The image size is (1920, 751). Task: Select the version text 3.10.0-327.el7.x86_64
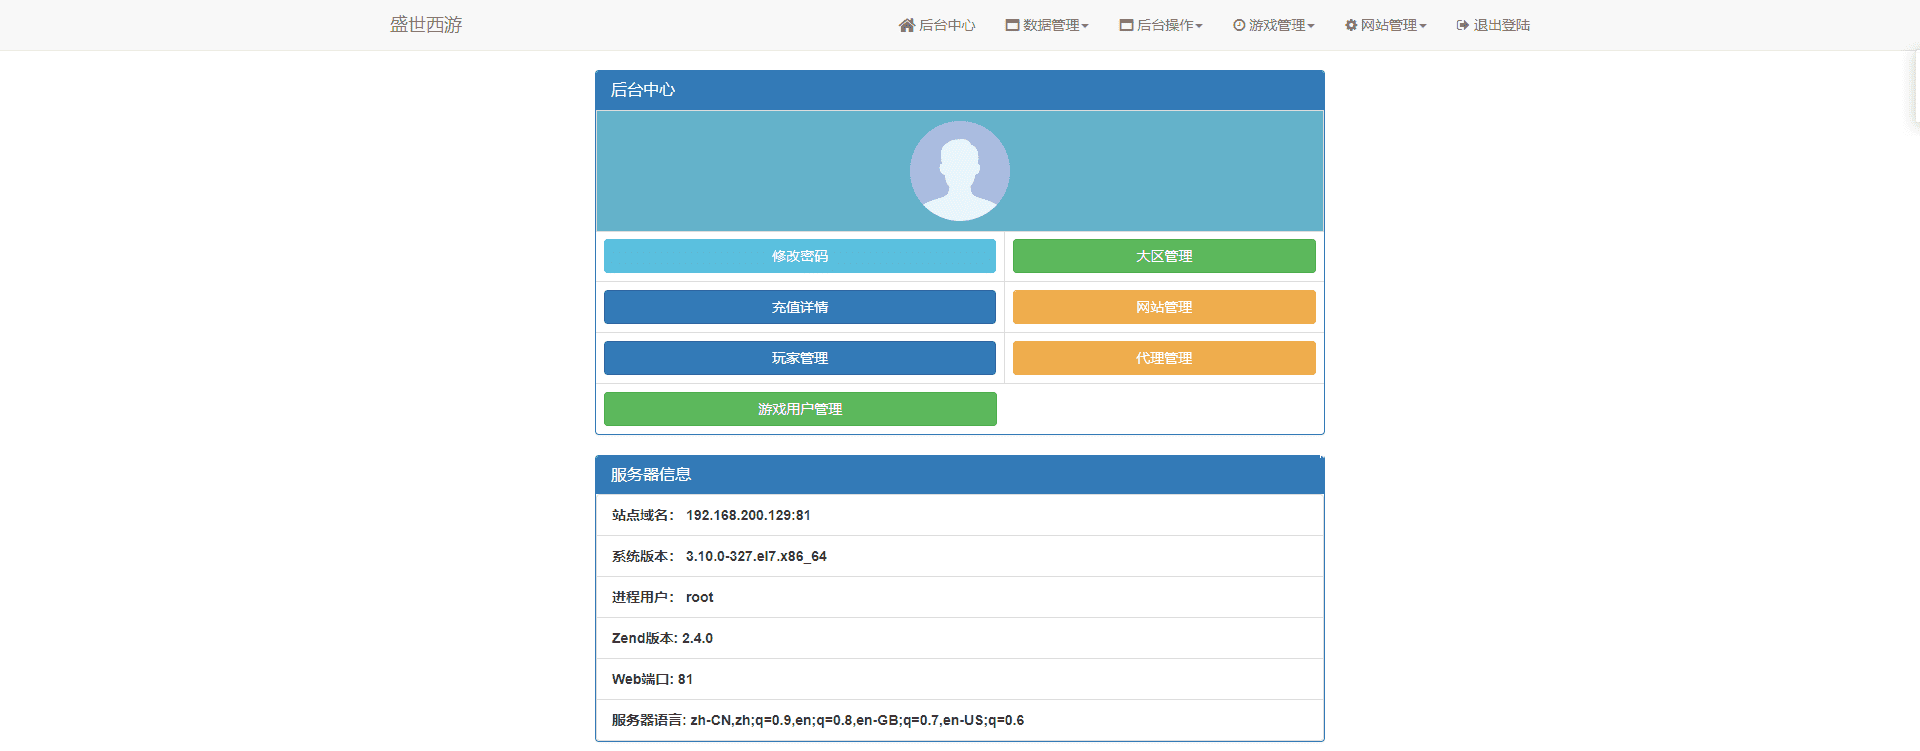click(756, 556)
